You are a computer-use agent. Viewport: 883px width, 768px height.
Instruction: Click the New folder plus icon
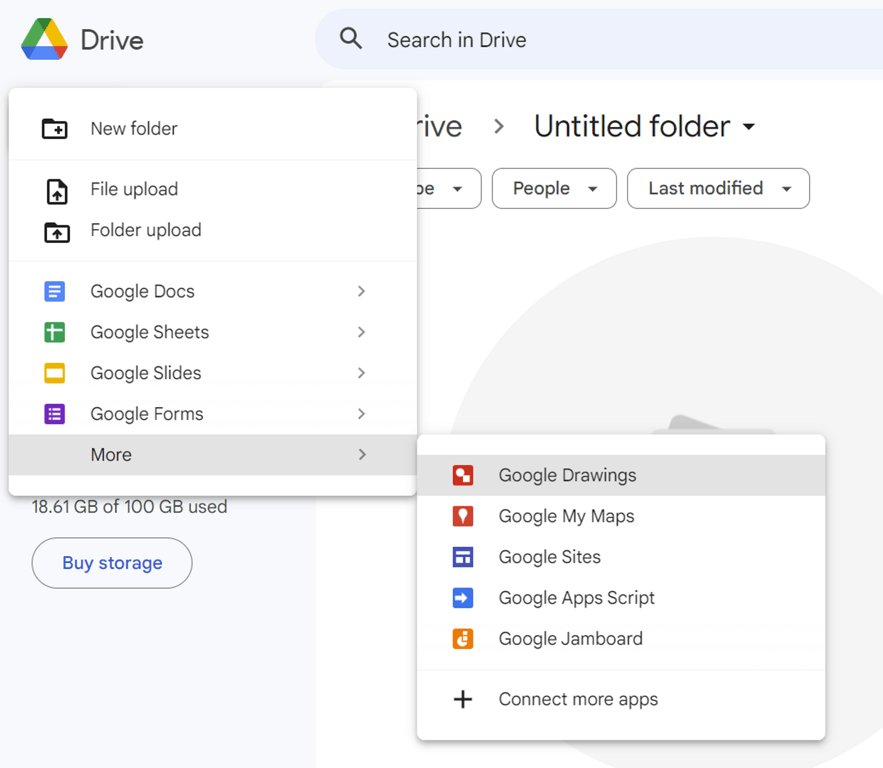(x=55, y=128)
